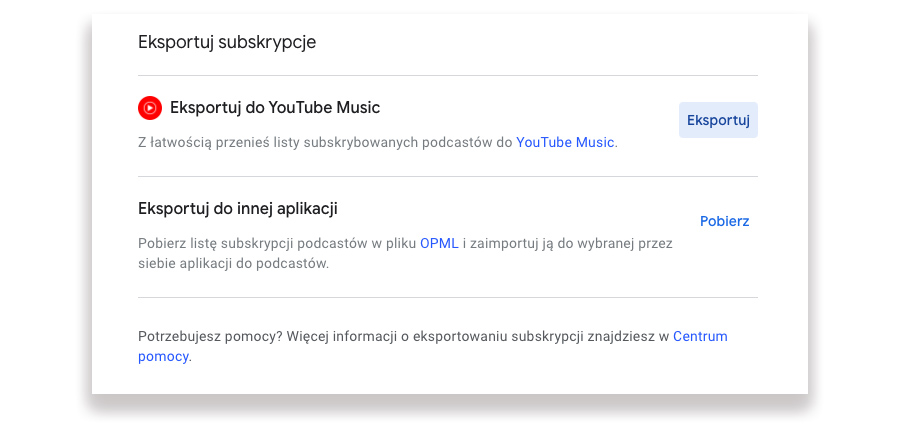This screenshot has height=429, width=900.
Task: Click the divider above the help text
Action: (448, 297)
